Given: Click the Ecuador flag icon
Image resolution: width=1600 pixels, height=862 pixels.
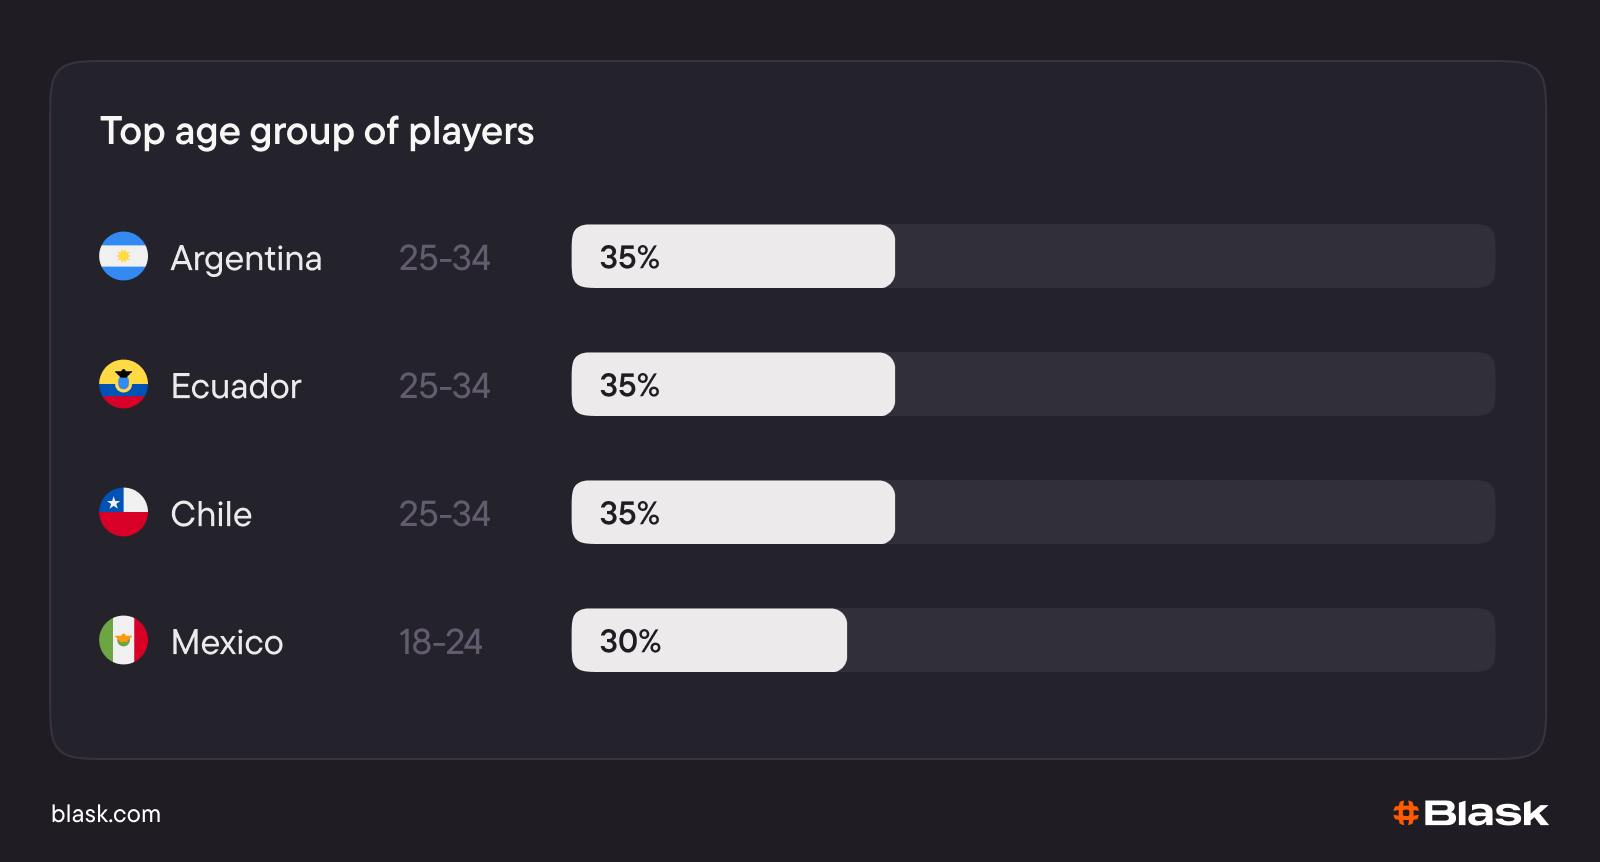Looking at the screenshot, I should pyautogui.click(x=123, y=384).
